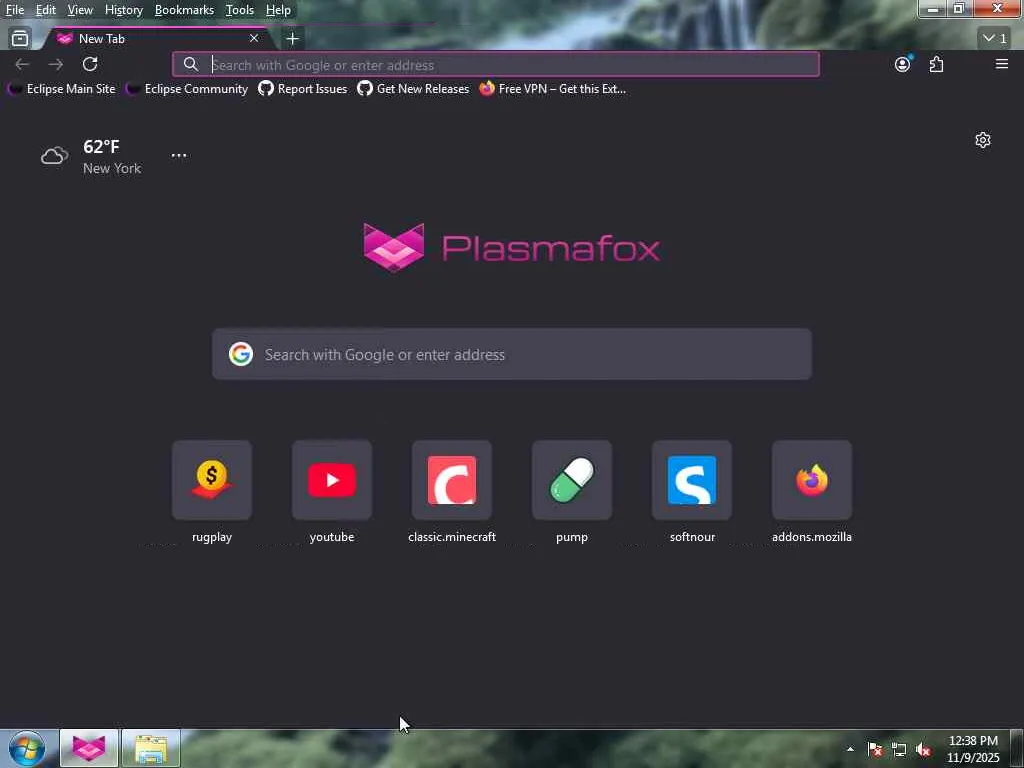Open Eclipse Main Site bookmark
This screenshot has height=768, width=1024.
click(x=62, y=89)
